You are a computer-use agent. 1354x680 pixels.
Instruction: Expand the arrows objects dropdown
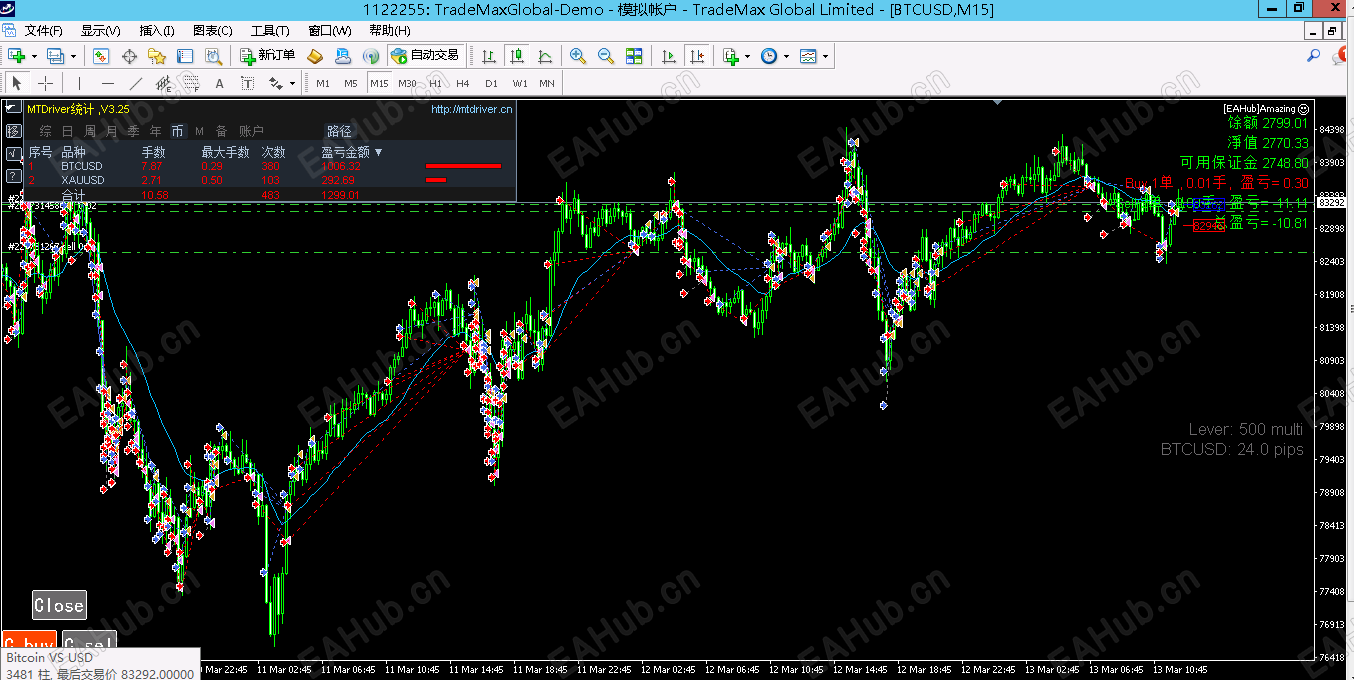pyautogui.click(x=292, y=84)
